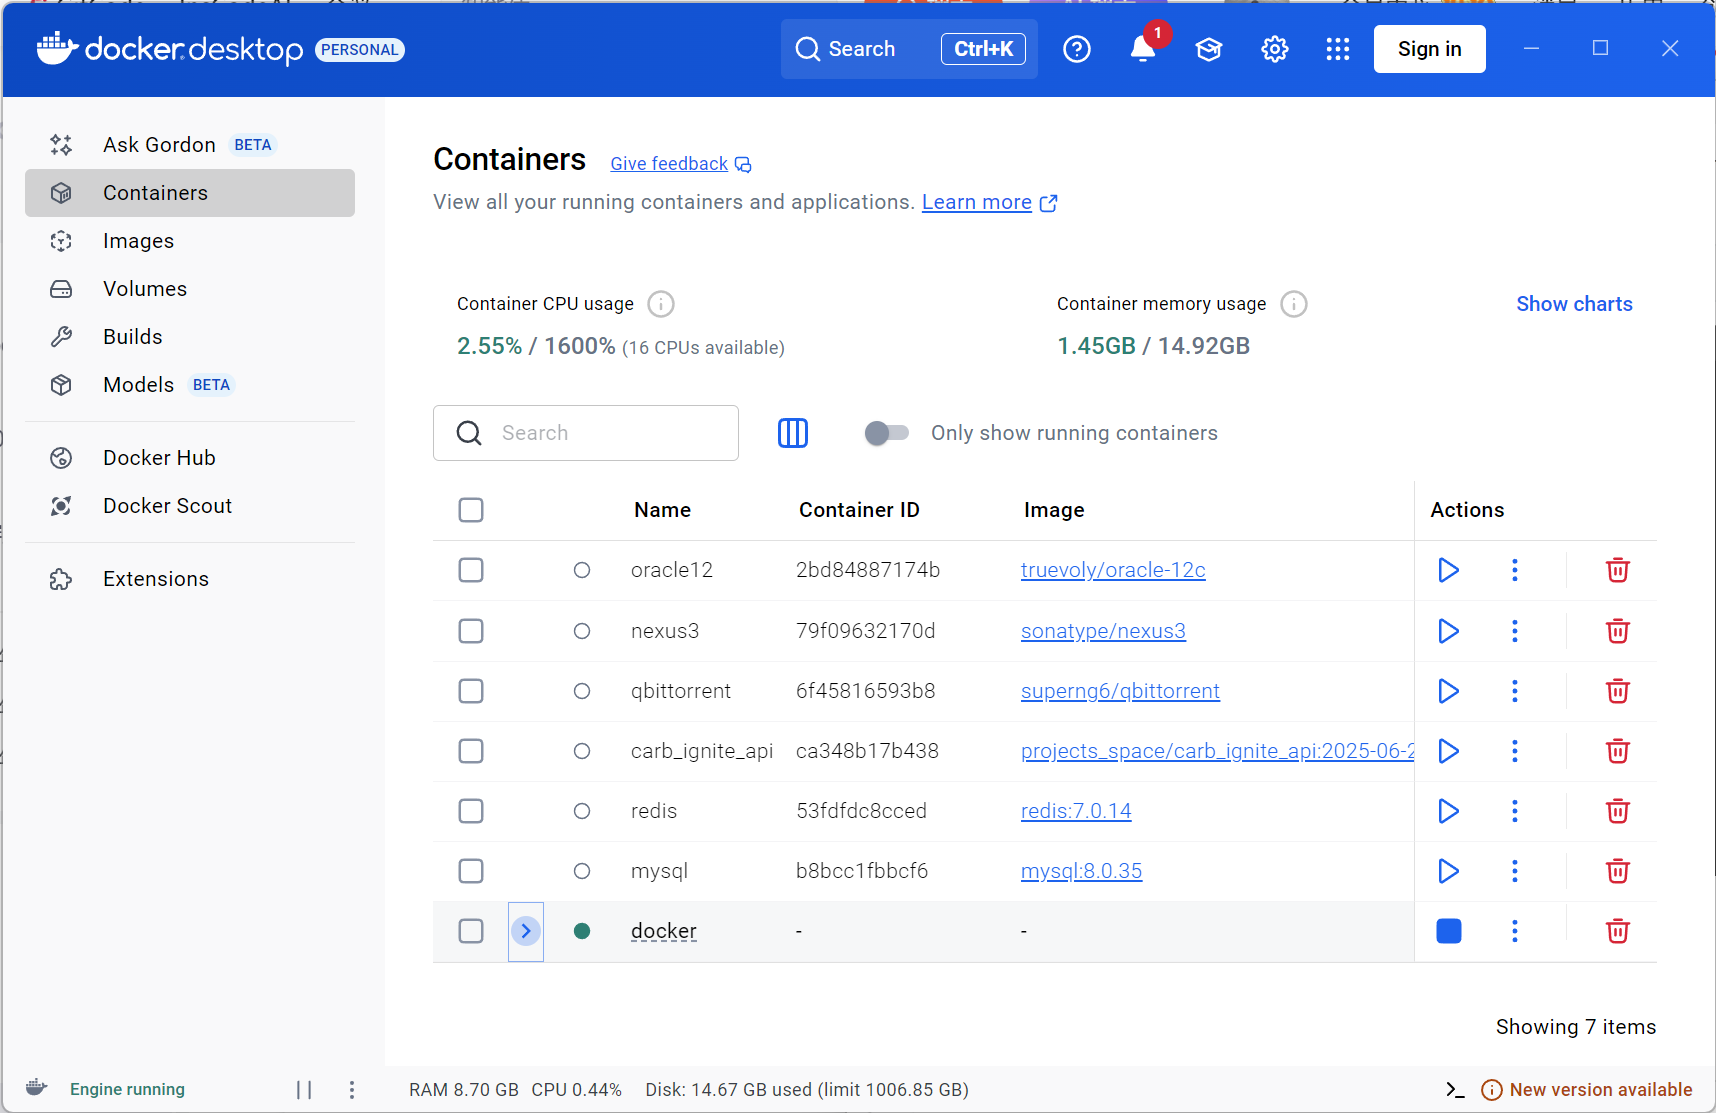
Task: Toggle Only show running containers
Action: coord(887,433)
